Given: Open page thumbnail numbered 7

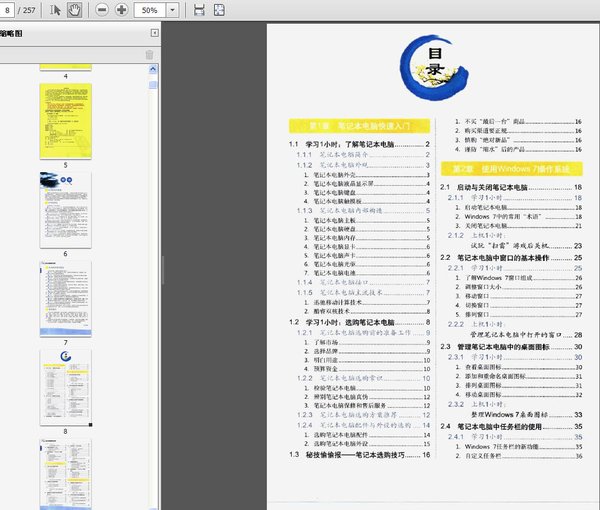Looking at the screenshot, I should click(x=66, y=299).
